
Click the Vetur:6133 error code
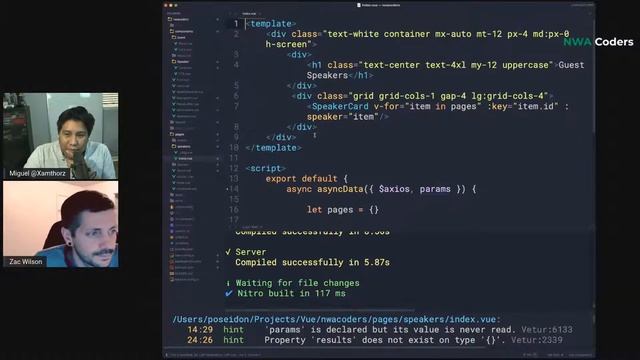click(x=547, y=330)
